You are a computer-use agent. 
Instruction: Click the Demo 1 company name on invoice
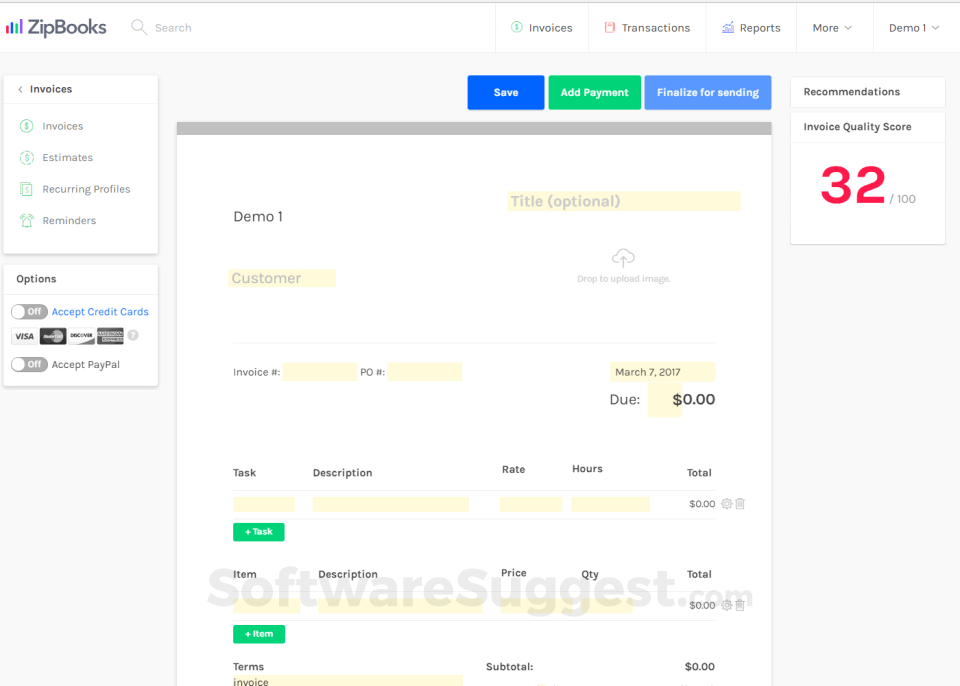coord(258,217)
